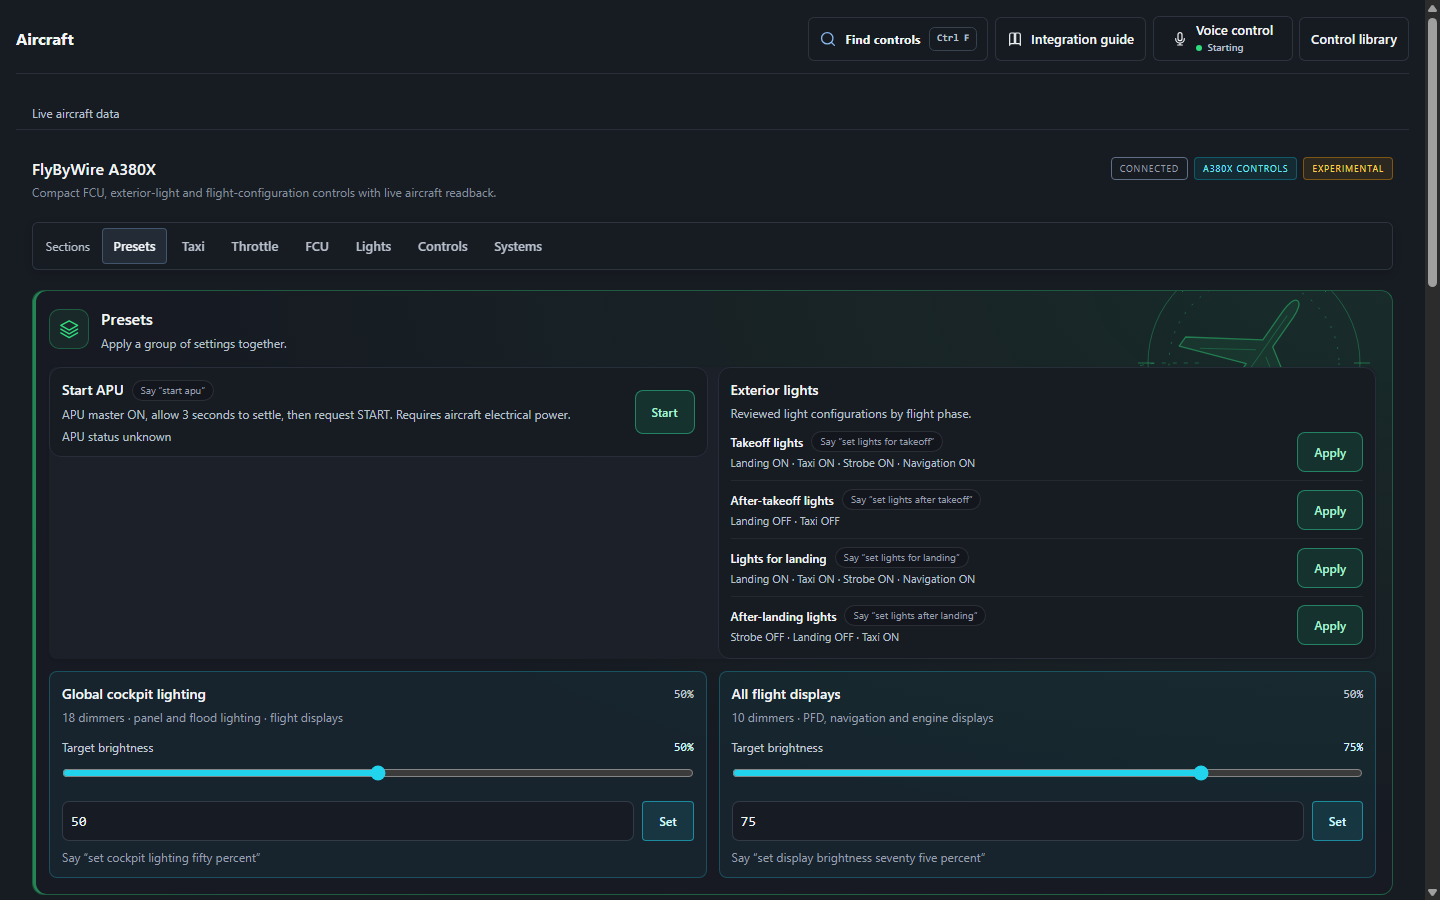Click the All flight displays brightness slider
Image resolution: width=1440 pixels, height=900 pixels.
click(x=1047, y=773)
